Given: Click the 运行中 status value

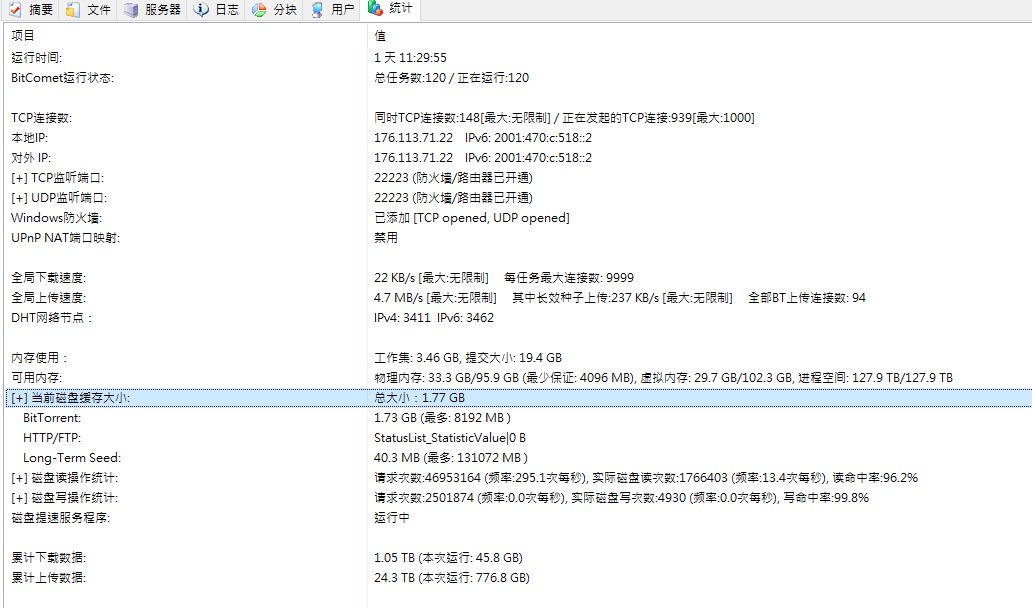Looking at the screenshot, I should coord(392,518).
